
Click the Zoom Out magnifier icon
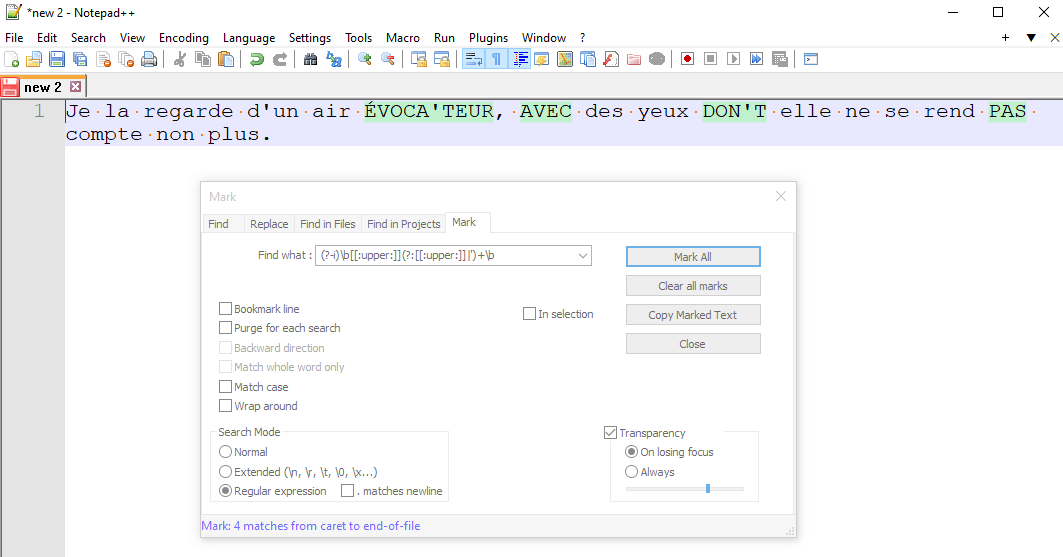[388, 60]
